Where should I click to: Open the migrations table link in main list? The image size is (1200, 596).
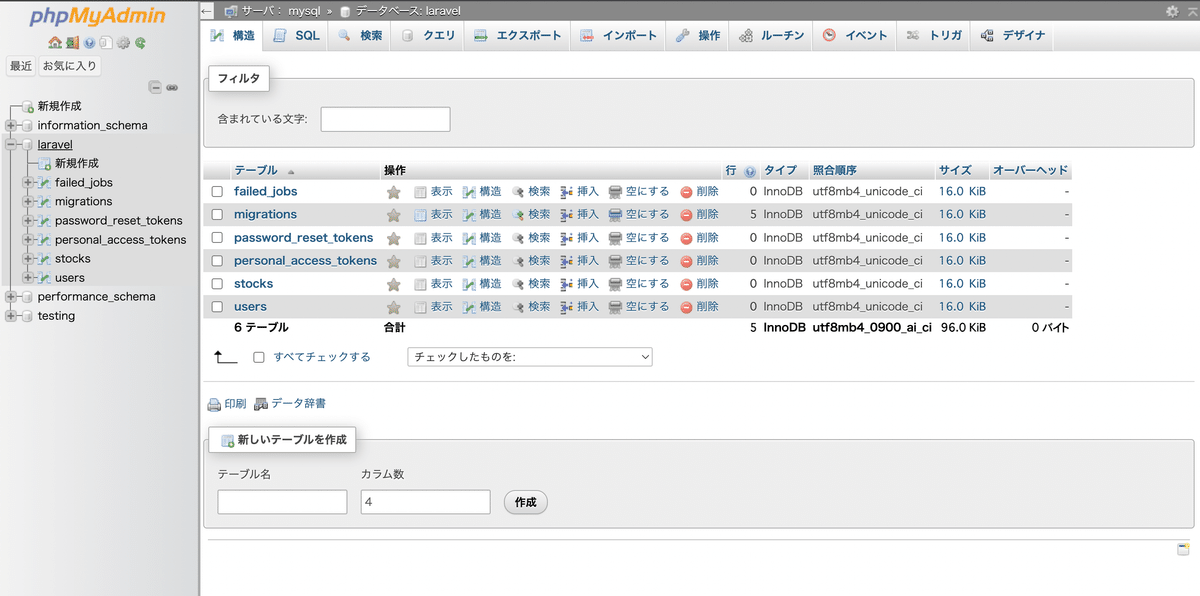265,215
